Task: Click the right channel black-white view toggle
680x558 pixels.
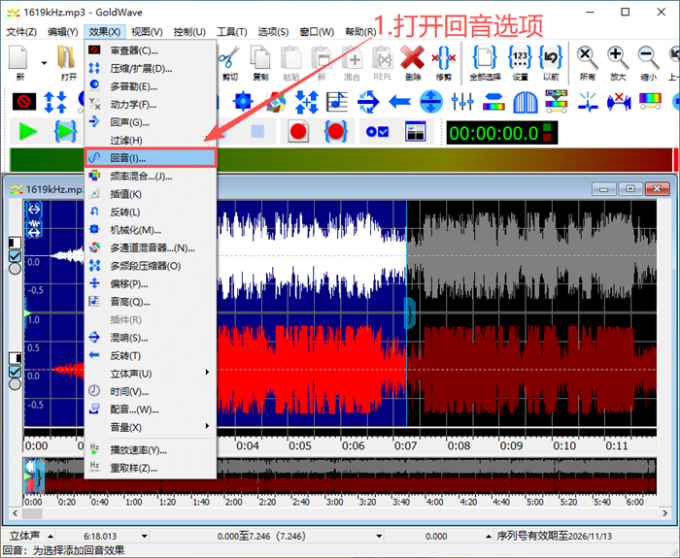Action: (x=15, y=358)
